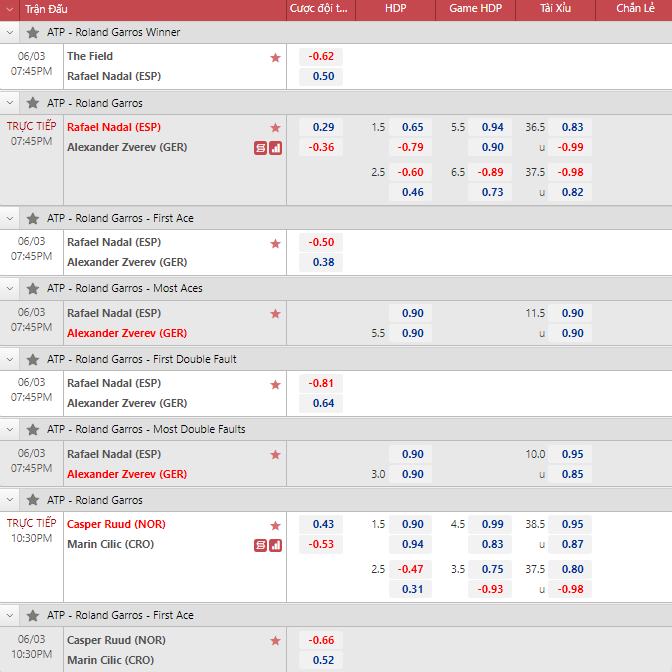Open the live stream icon for Cilic match
The image size is (672, 672).
click(x=260, y=545)
